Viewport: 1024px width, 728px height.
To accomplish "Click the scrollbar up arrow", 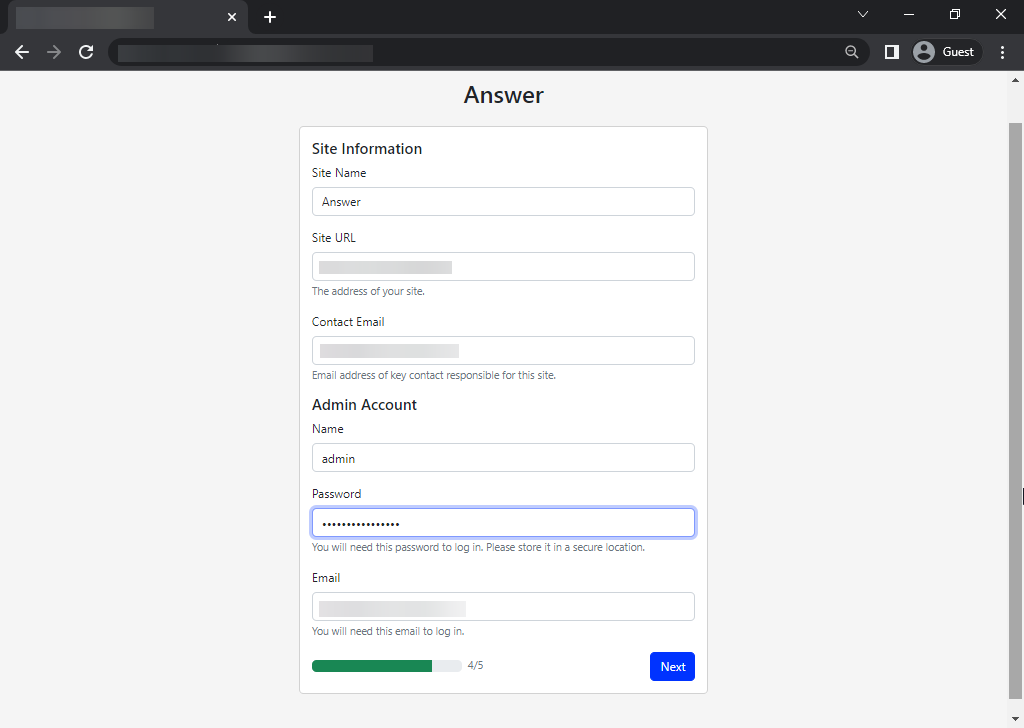I will point(1015,80).
